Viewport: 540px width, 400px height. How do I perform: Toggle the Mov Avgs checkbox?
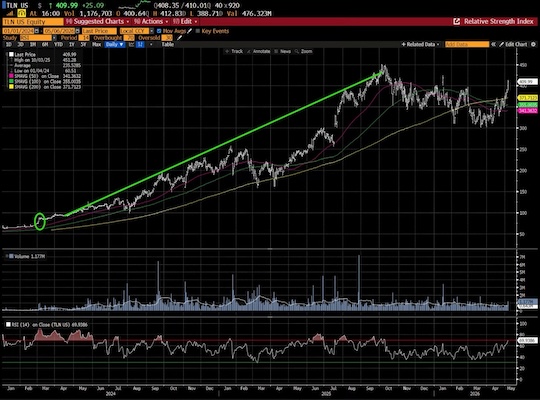pos(159,31)
